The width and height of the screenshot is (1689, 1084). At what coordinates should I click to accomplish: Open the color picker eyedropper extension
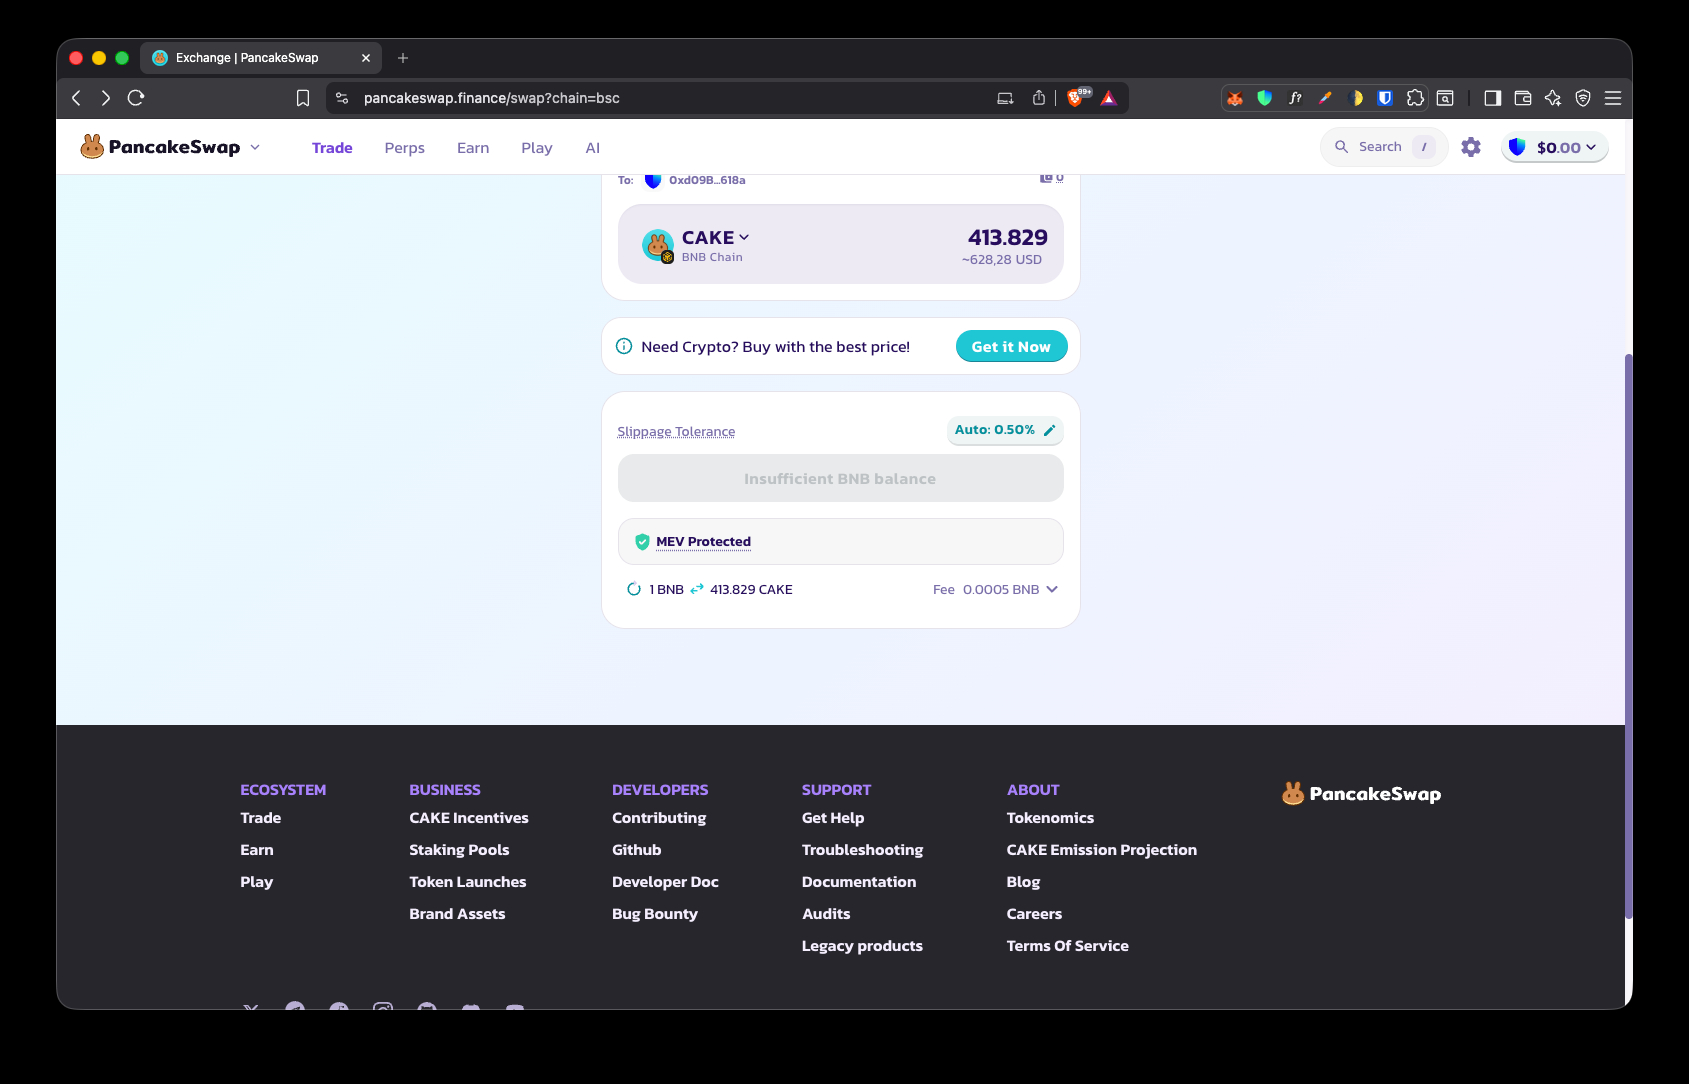click(1325, 98)
